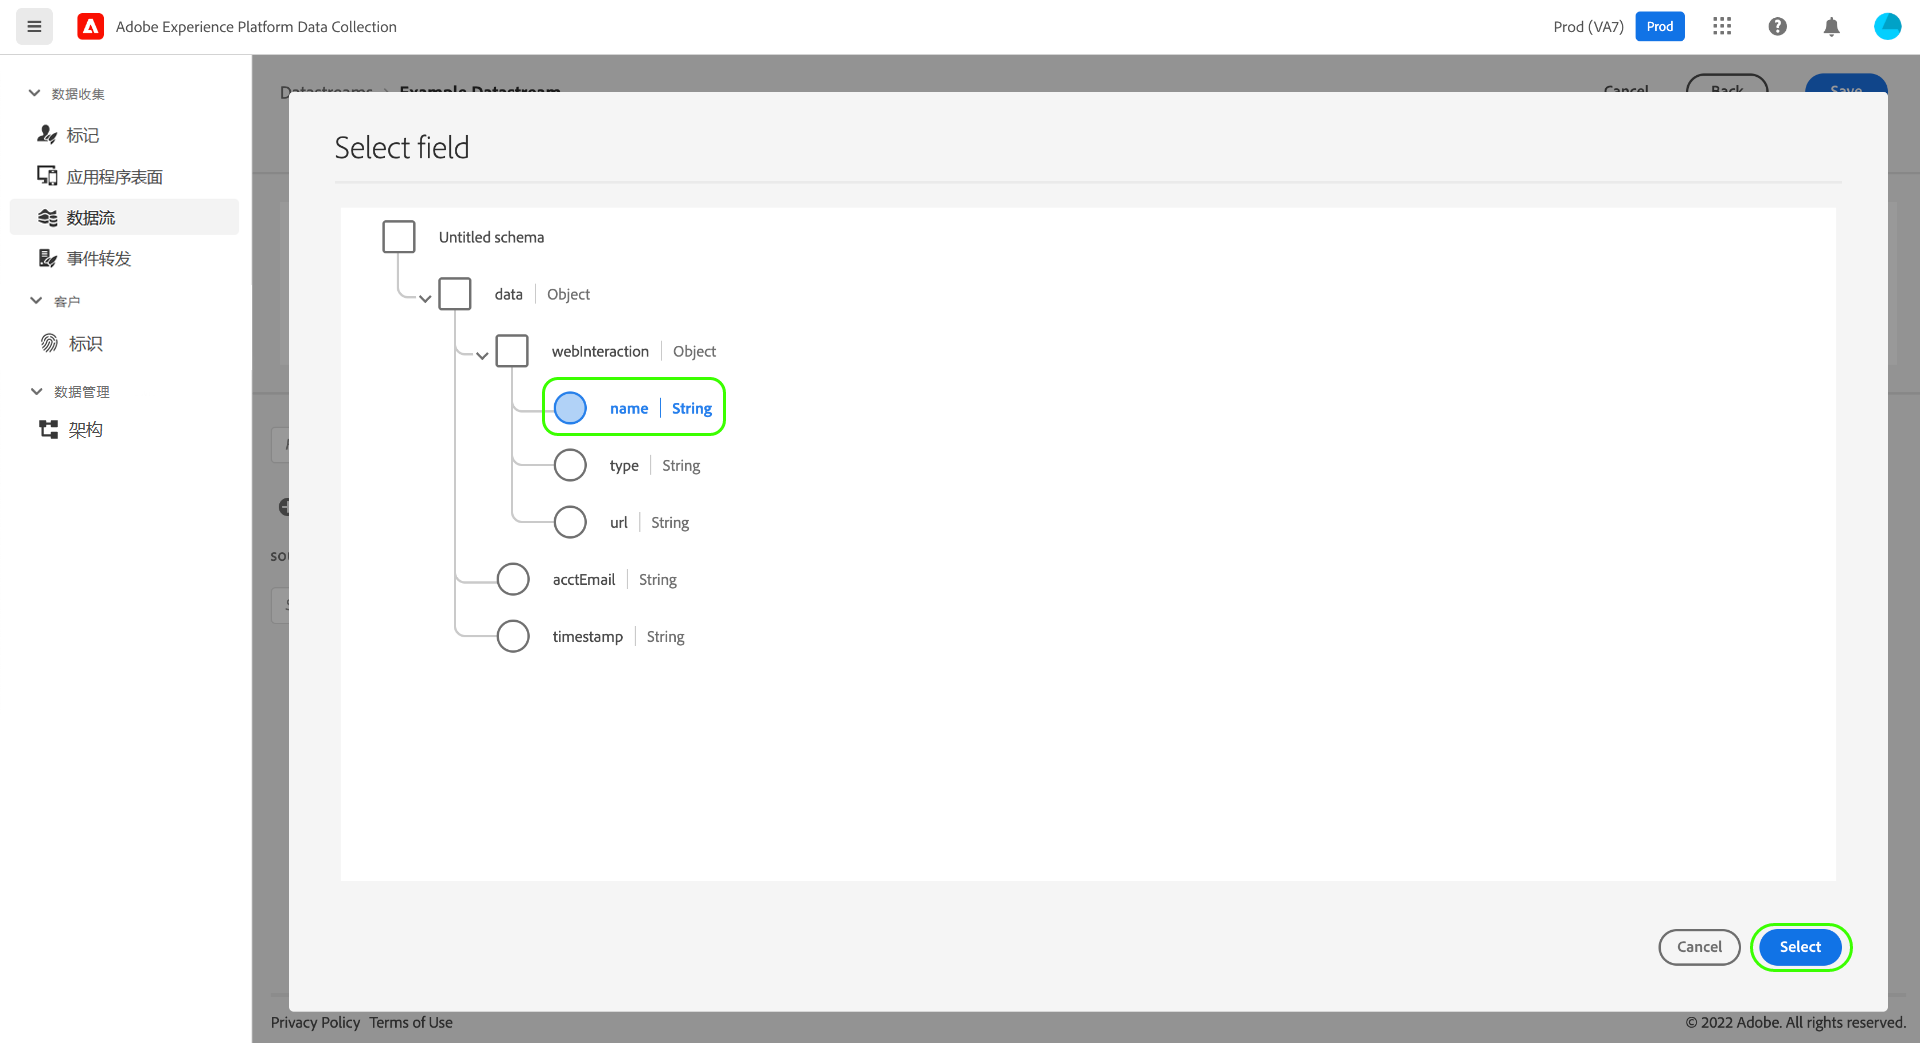Select the acctEmail radio button

513,579
